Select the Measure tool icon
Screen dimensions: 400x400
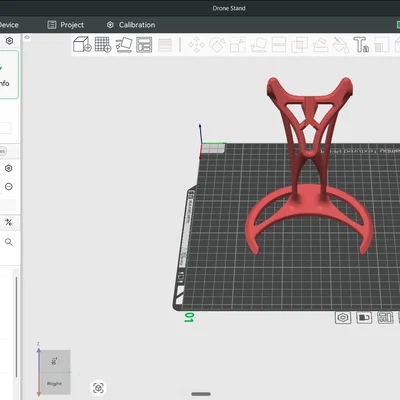[x=382, y=45]
